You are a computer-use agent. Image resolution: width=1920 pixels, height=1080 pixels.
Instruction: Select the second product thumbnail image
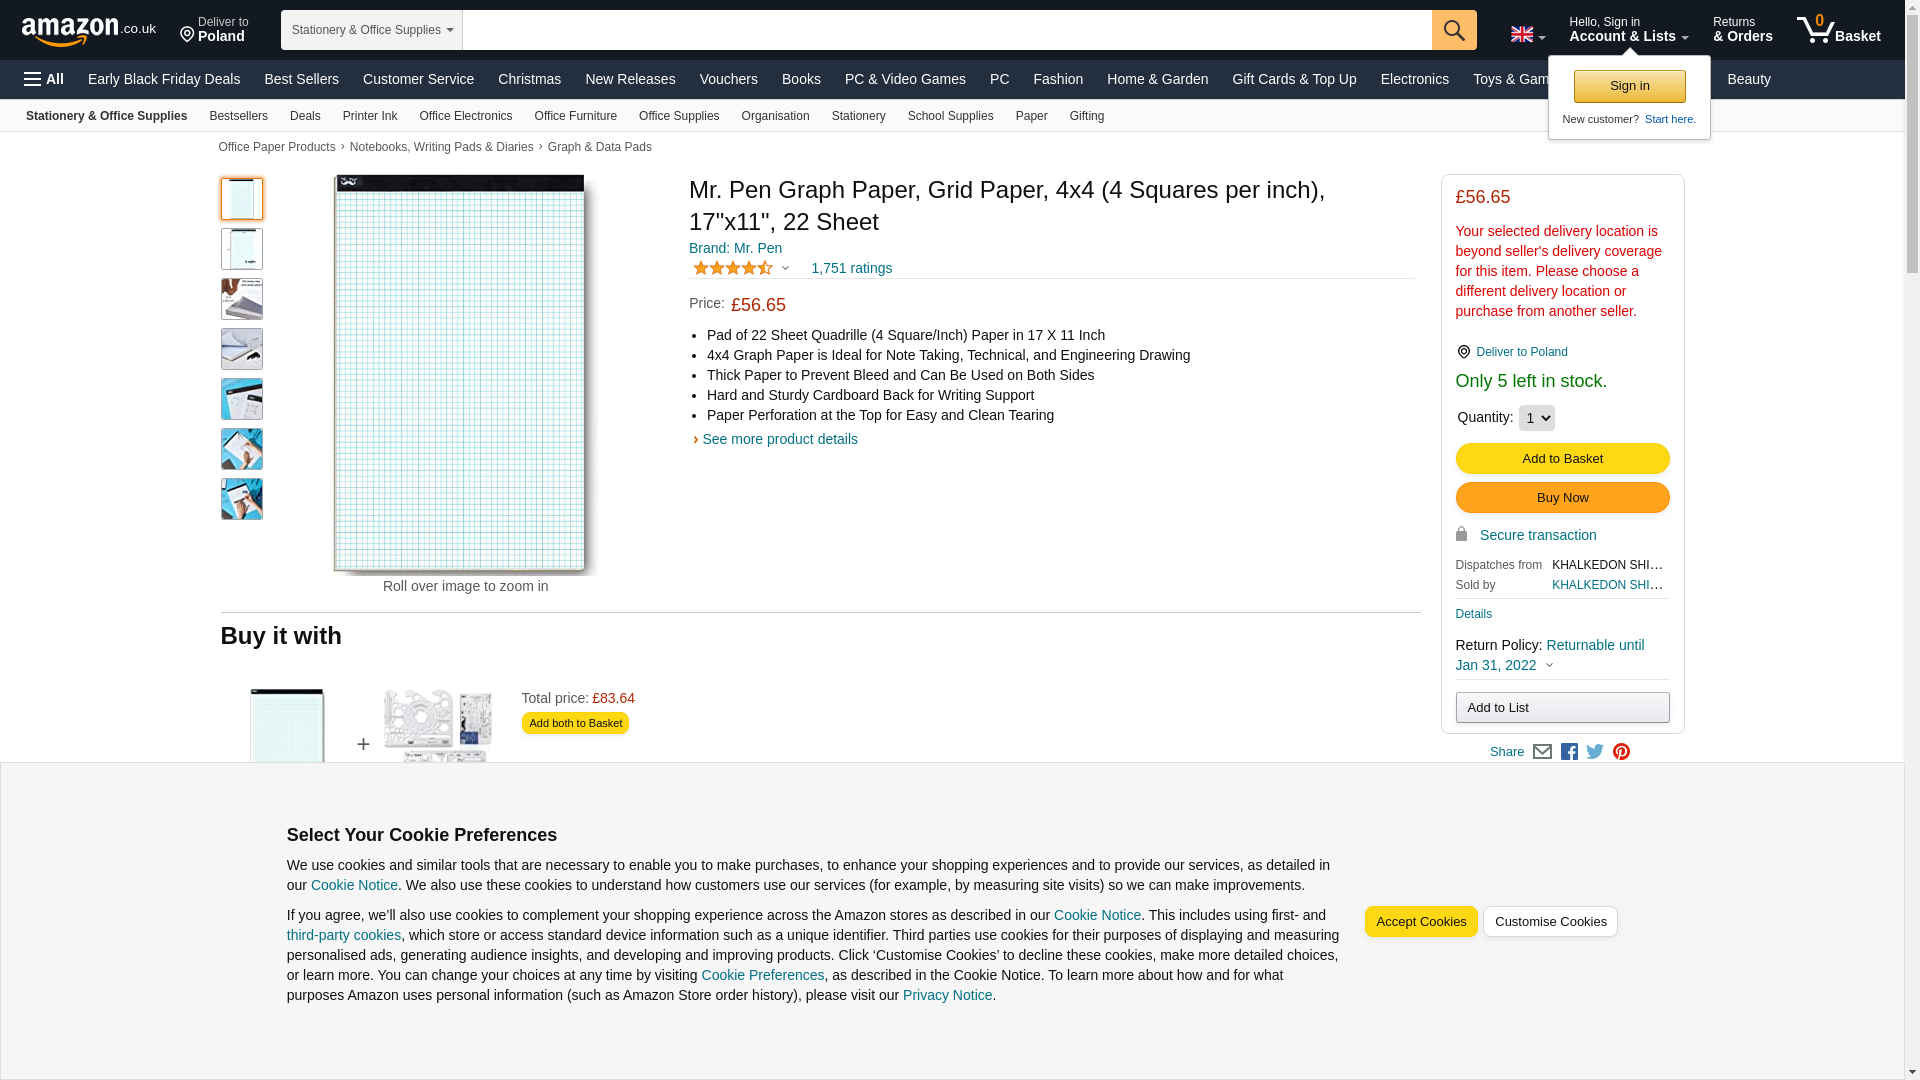[x=241, y=249]
